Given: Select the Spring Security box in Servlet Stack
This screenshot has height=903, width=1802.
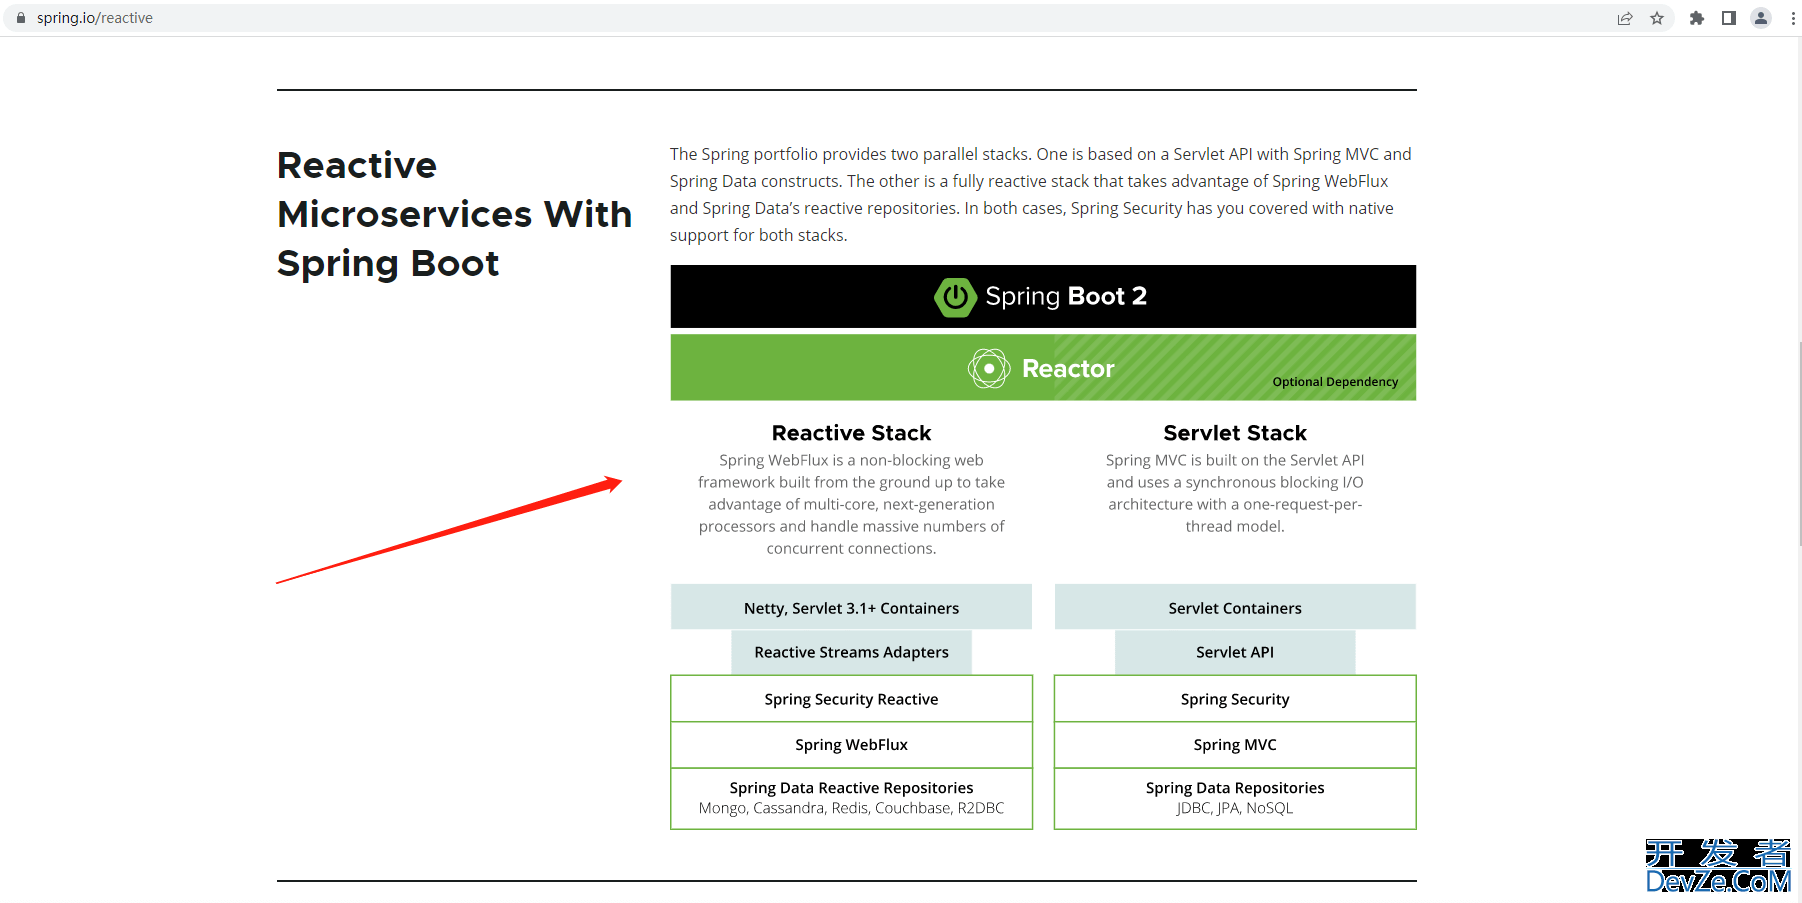Looking at the screenshot, I should pos(1235,699).
